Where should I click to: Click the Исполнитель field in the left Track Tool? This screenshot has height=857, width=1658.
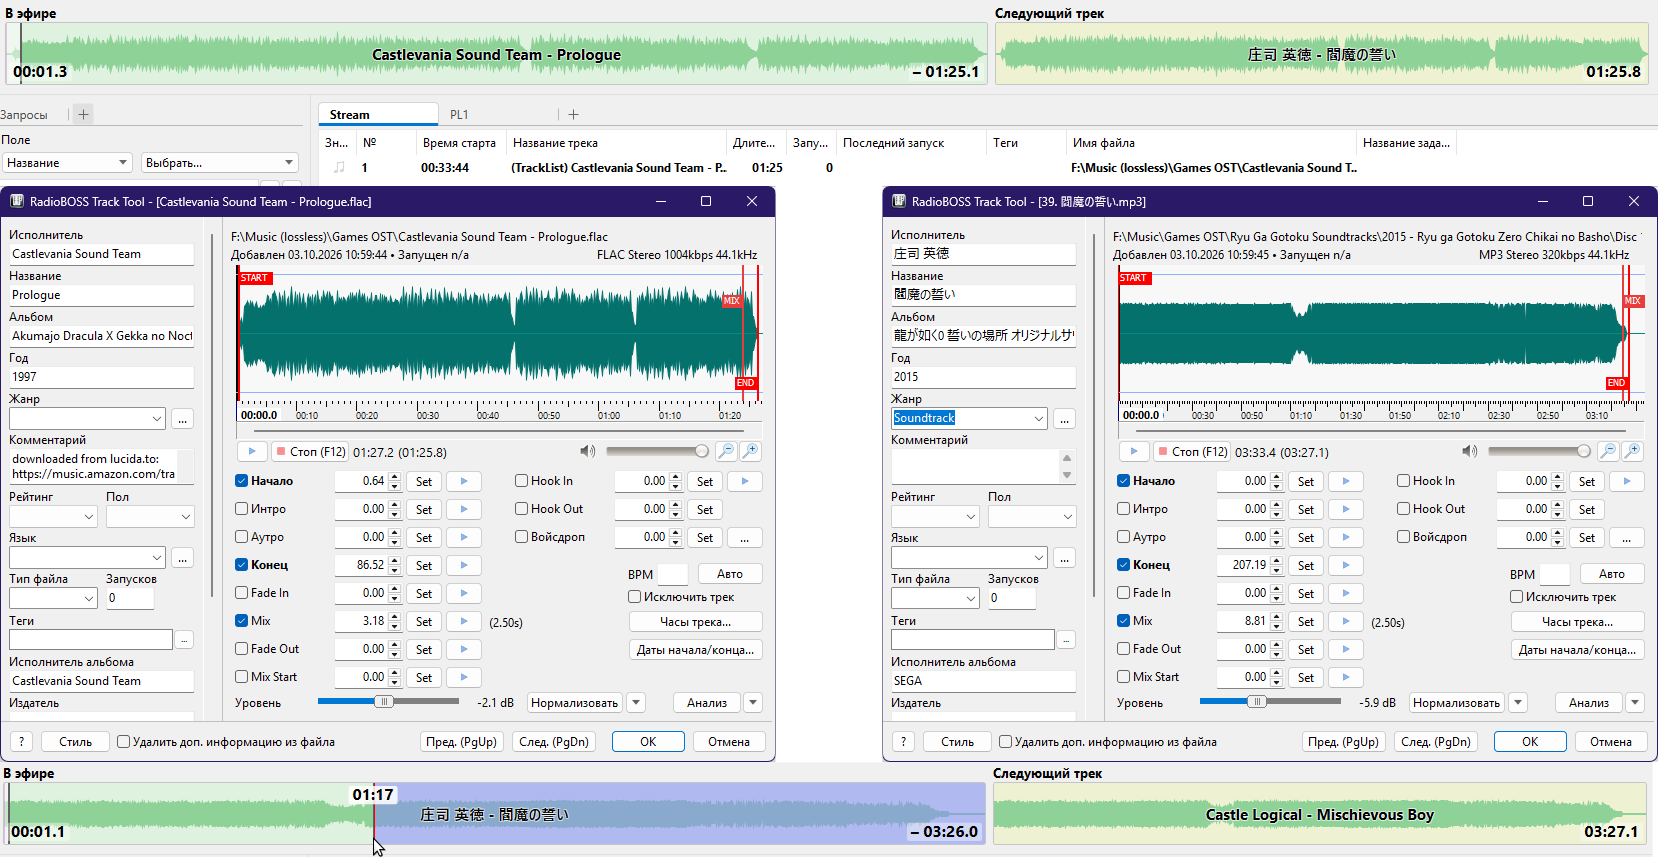point(101,255)
